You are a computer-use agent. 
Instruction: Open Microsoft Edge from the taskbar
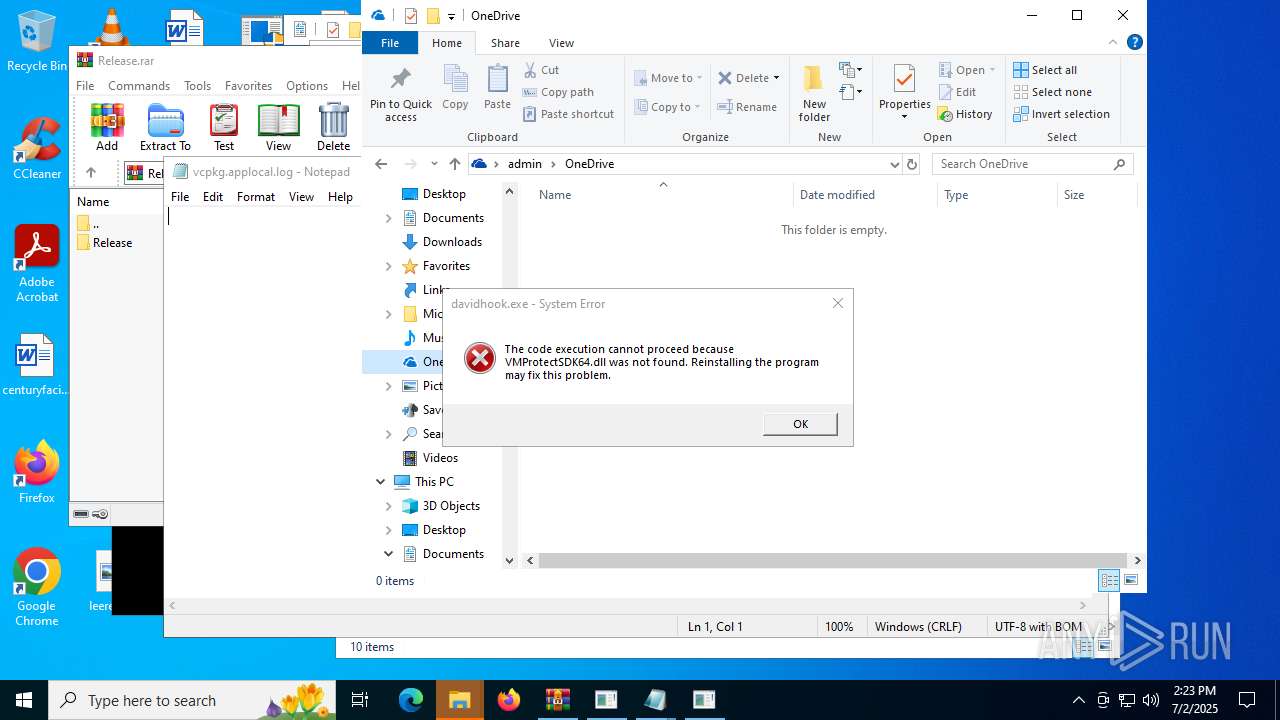coord(411,700)
